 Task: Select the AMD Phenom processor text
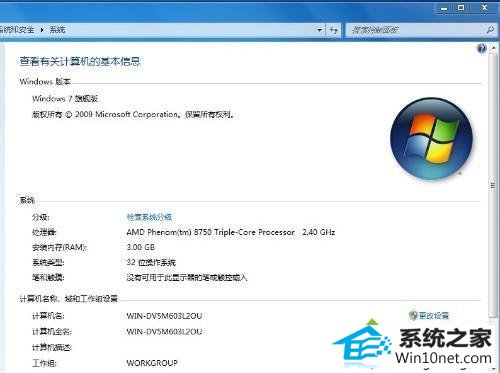coord(231,232)
